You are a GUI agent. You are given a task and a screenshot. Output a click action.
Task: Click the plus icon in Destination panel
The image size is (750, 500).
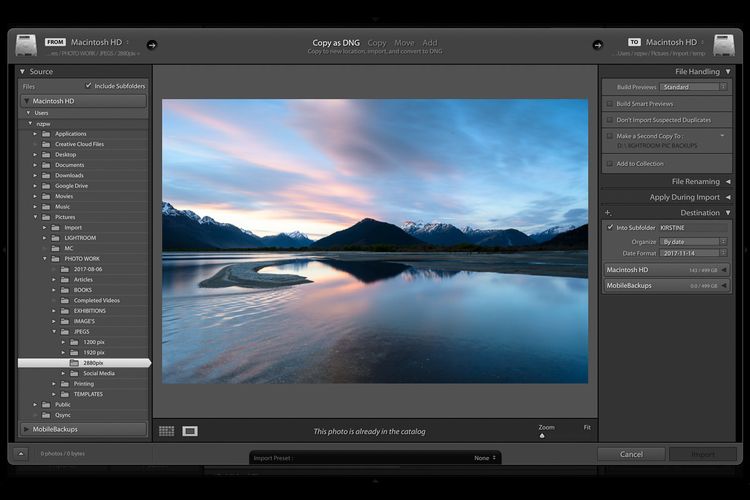(607, 213)
